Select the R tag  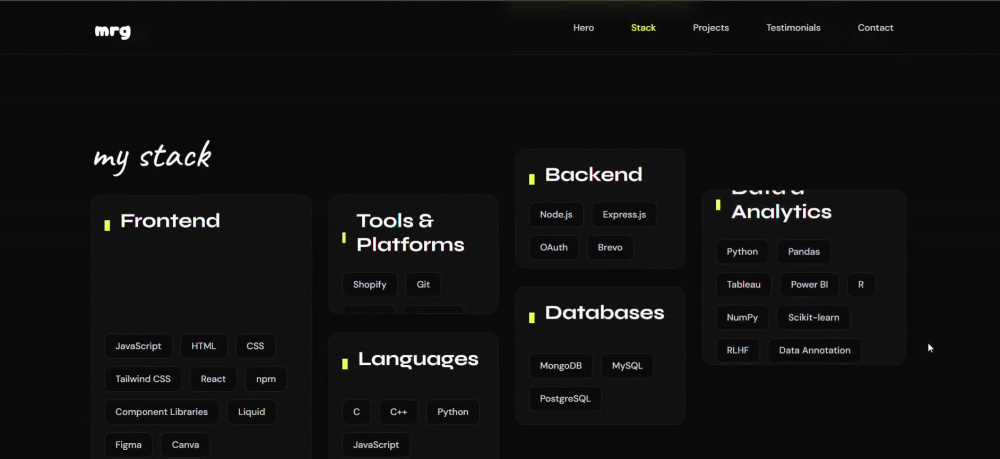pyautogui.click(x=861, y=284)
